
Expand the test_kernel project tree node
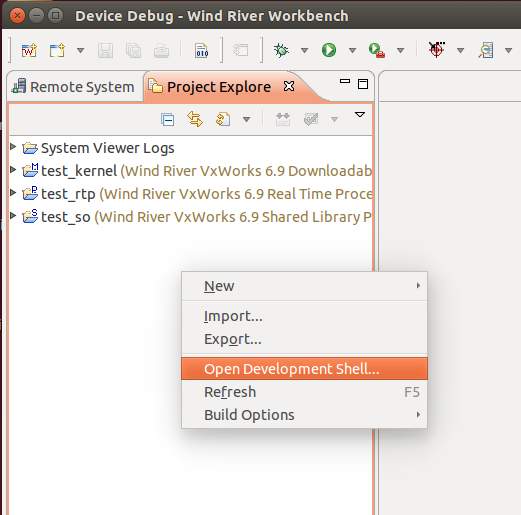tap(13, 170)
